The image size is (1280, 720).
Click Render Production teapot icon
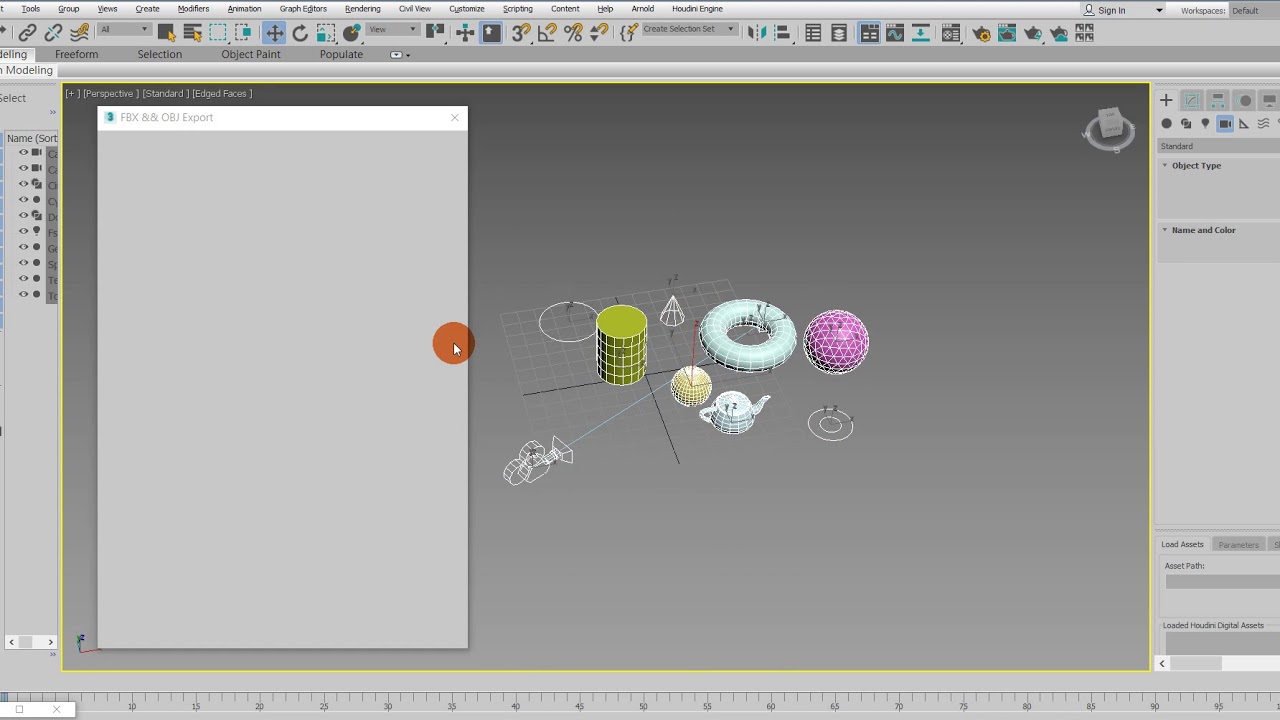(x=1033, y=33)
